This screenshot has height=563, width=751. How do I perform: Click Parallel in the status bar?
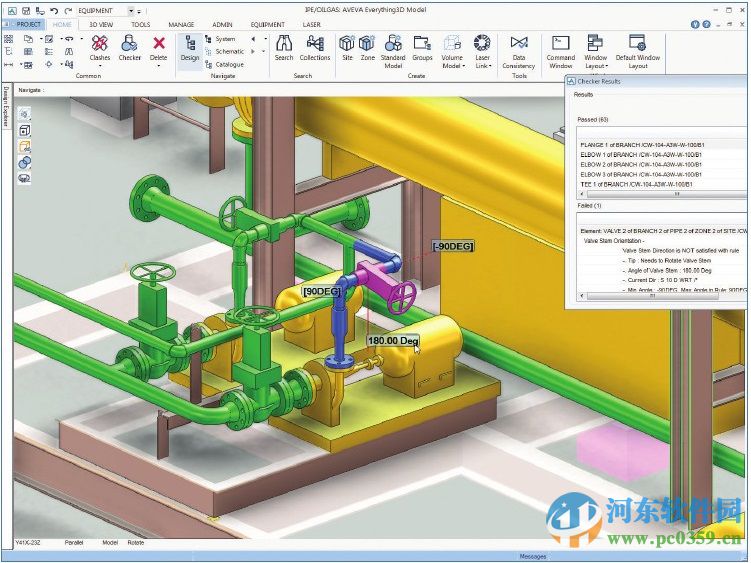pos(74,543)
